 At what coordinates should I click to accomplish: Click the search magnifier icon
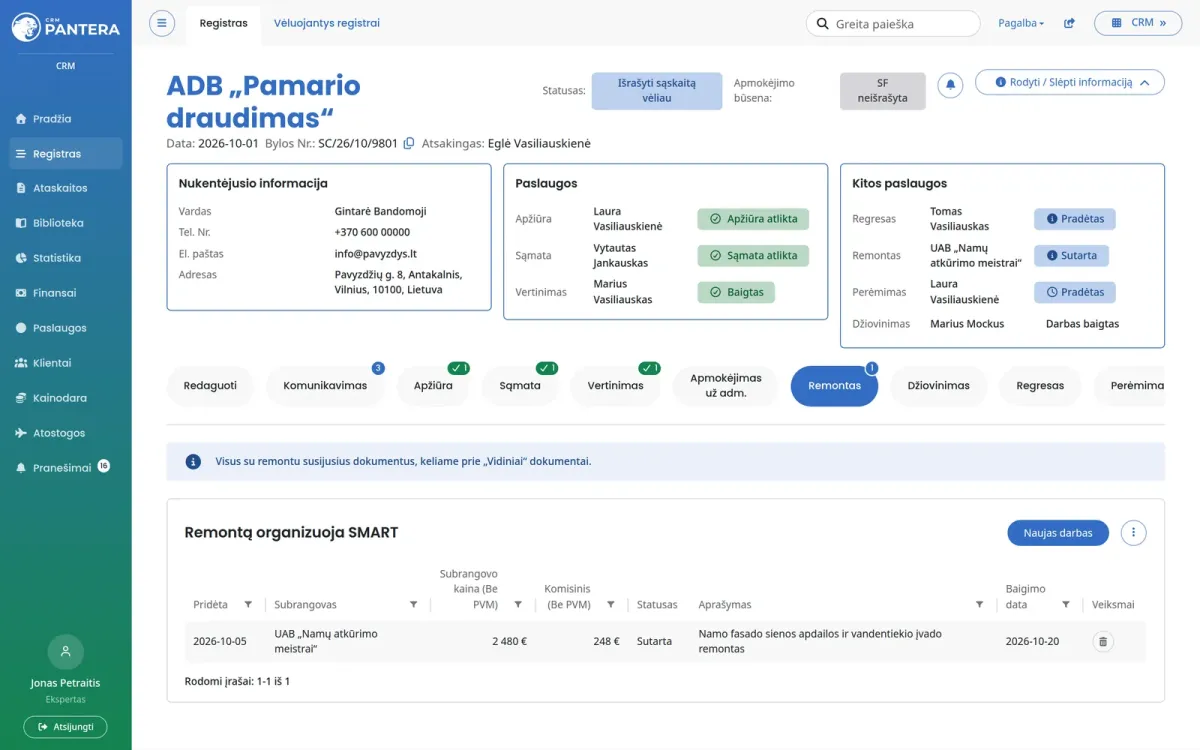pos(823,23)
